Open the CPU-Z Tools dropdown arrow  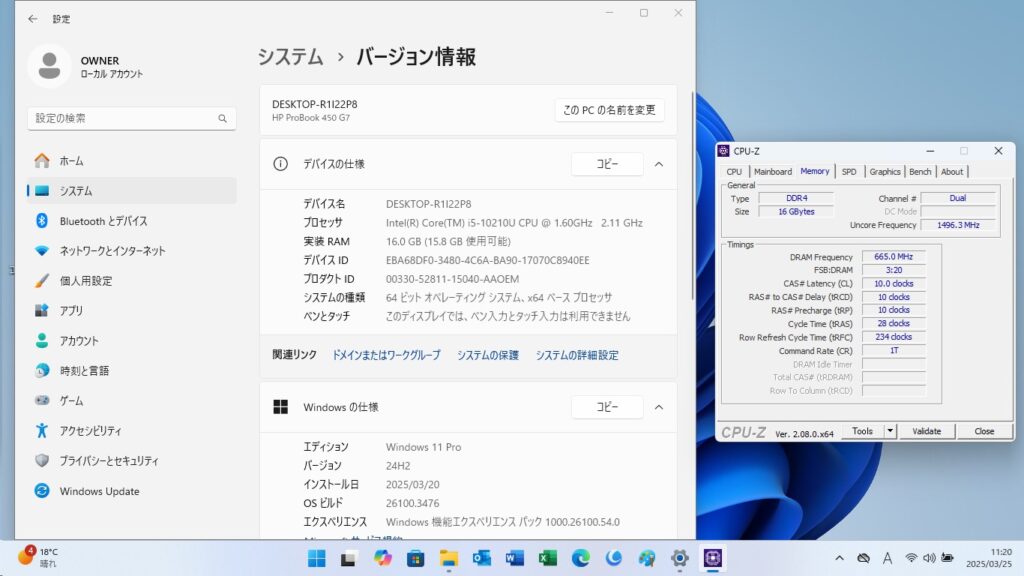pyautogui.click(x=890, y=431)
